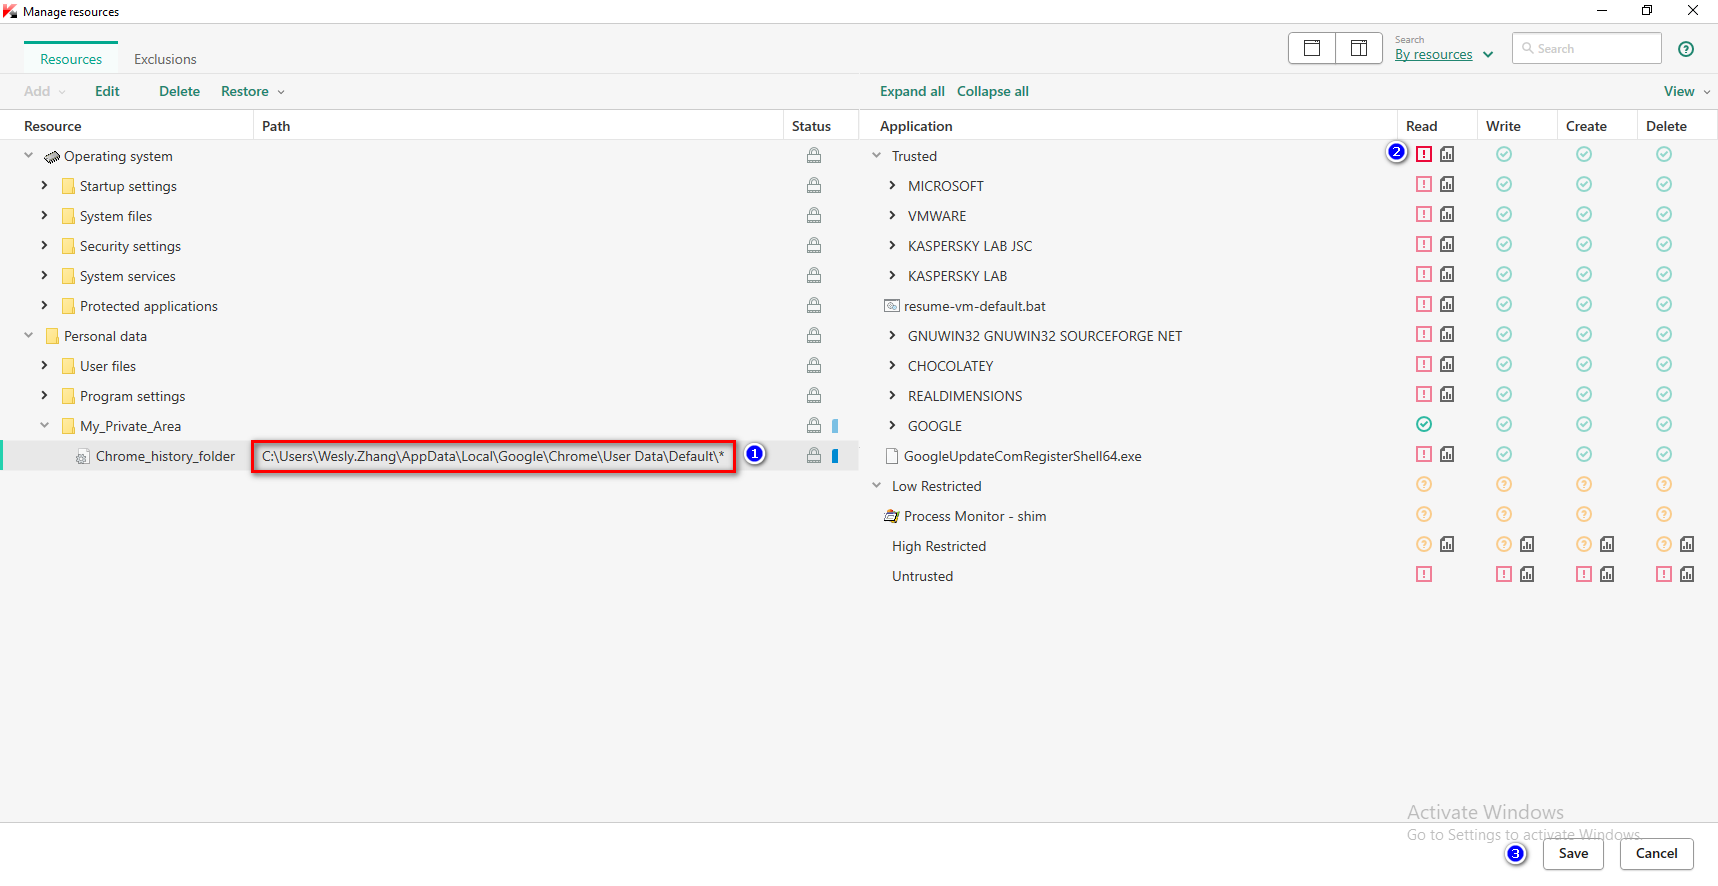Switch to single pane layout view
This screenshot has height=886, width=1718.
click(1312, 48)
